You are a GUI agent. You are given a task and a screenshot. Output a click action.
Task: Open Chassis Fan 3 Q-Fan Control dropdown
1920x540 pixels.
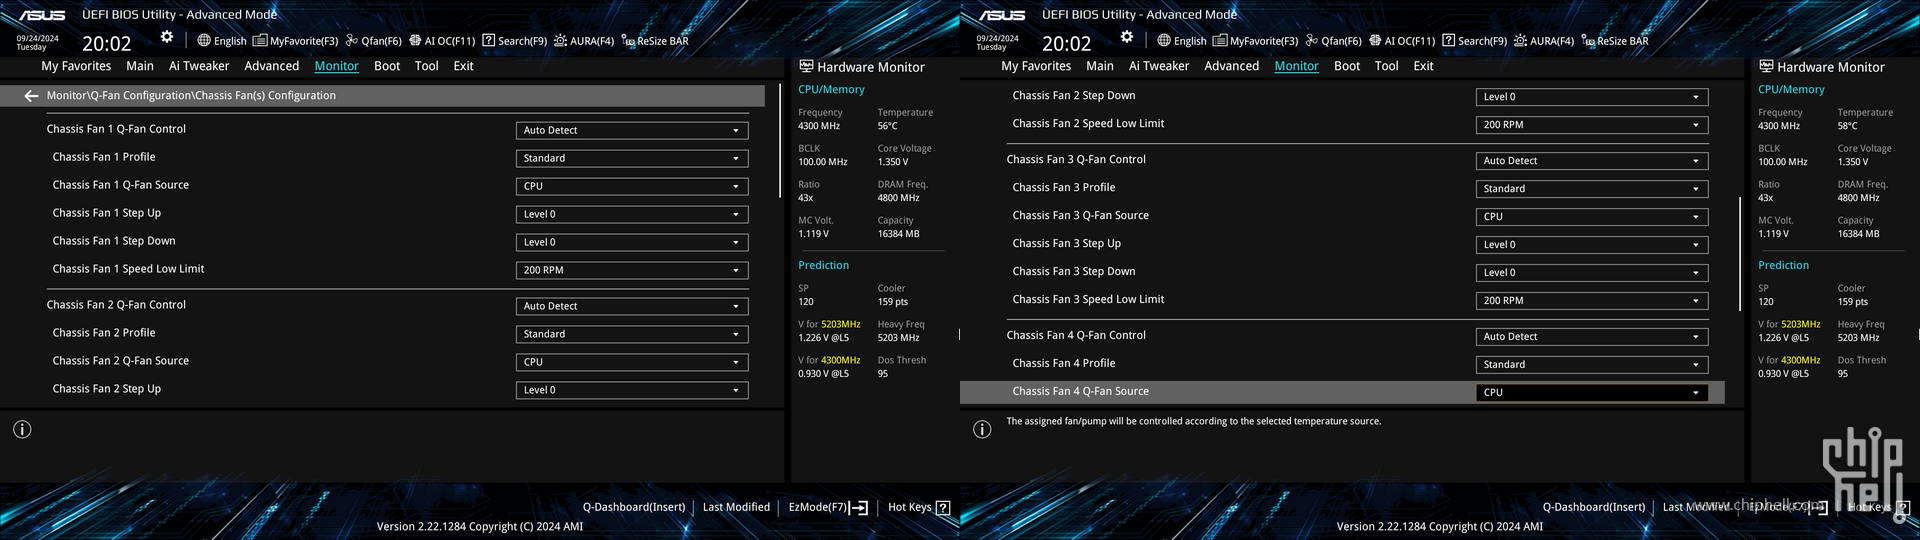(x=1592, y=161)
